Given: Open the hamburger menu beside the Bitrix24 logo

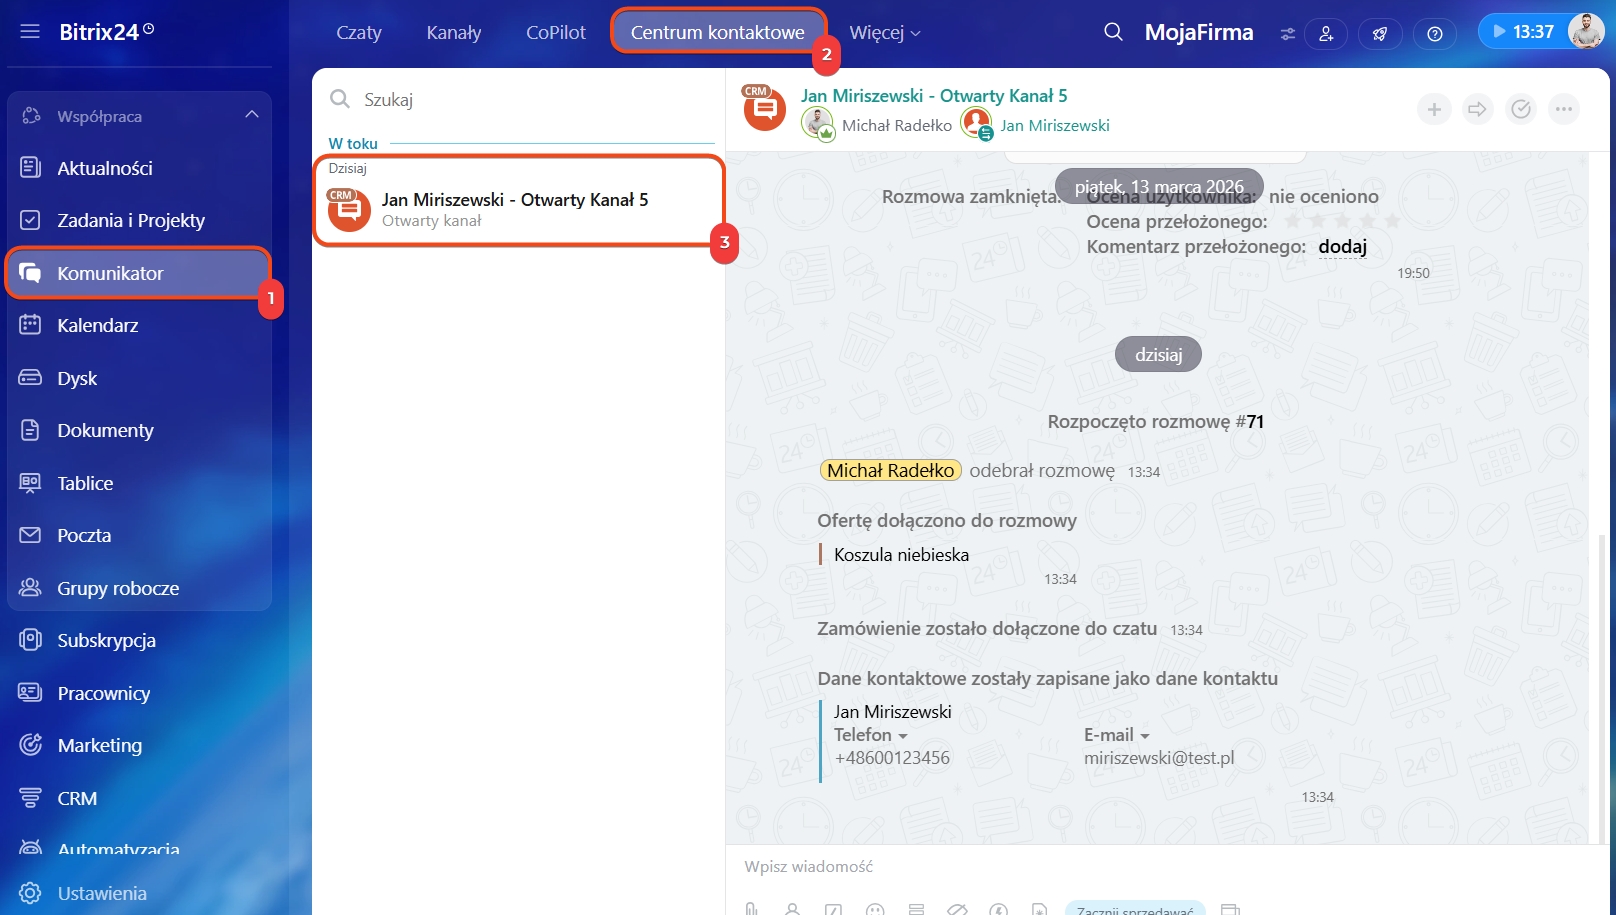Looking at the screenshot, I should 30,31.
